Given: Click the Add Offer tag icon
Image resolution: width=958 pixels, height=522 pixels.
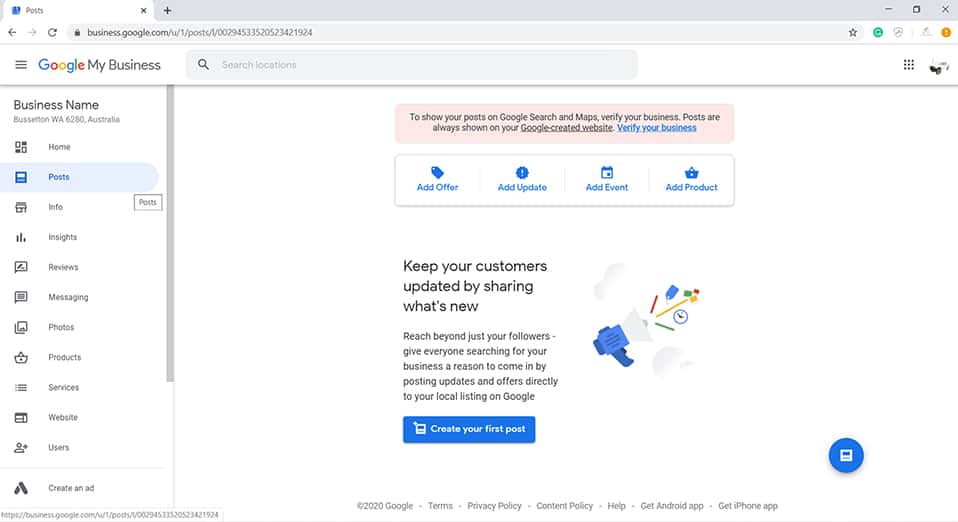Looking at the screenshot, I should (x=437, y=172).
